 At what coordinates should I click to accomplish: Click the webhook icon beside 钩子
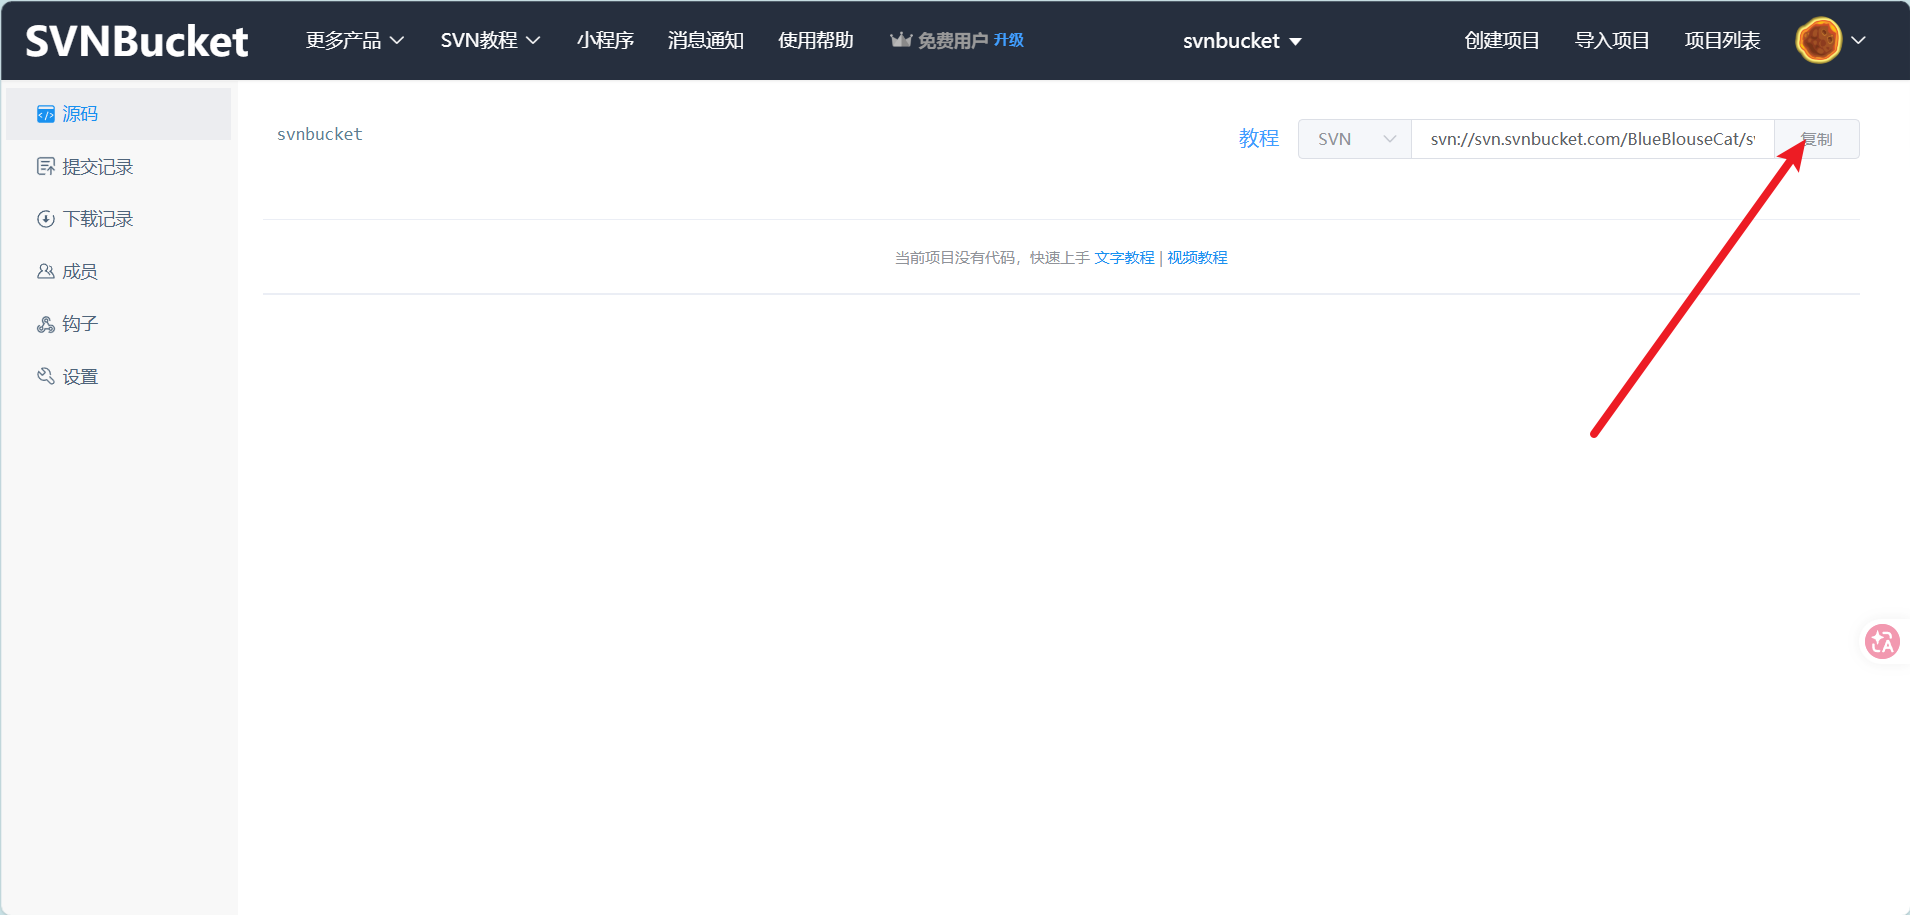46,324
